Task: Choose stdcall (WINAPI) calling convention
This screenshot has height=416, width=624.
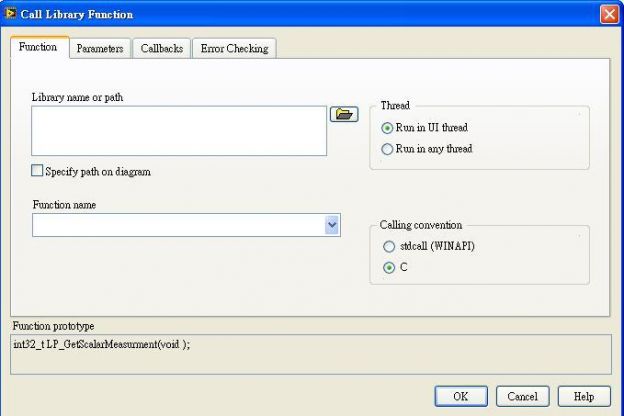Action: pos(389,246)
